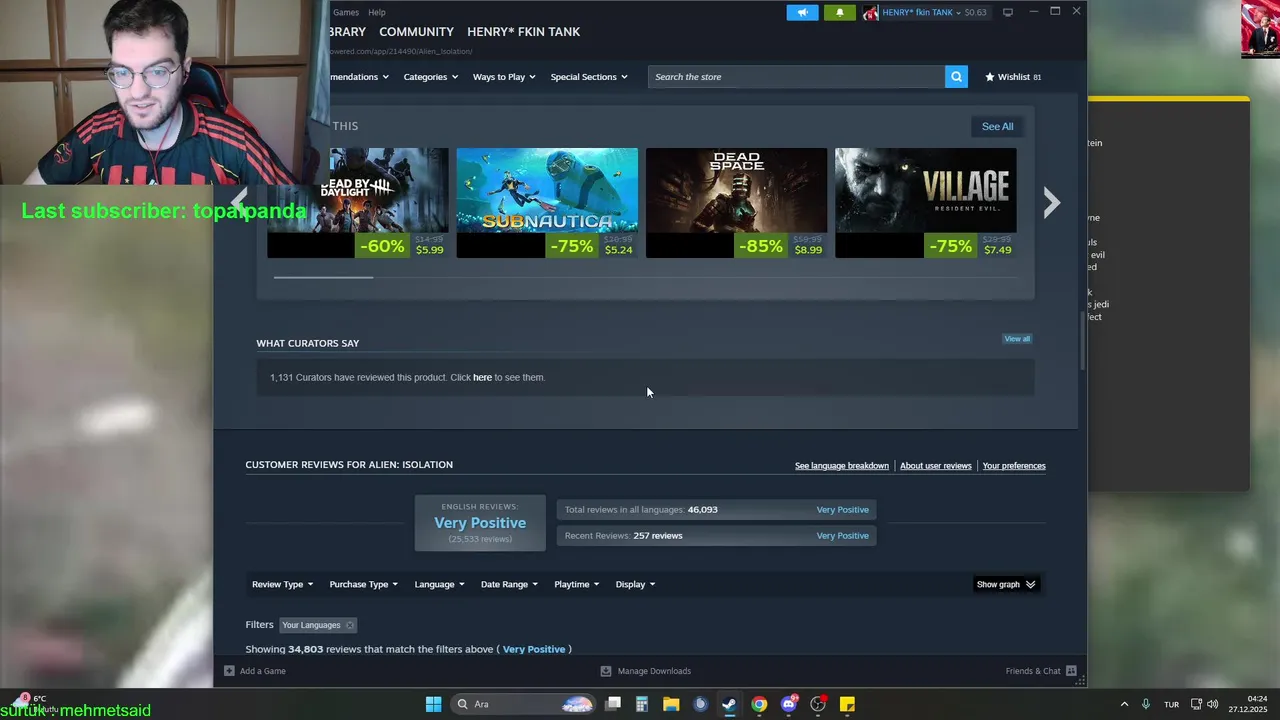Open File Explorer from the taskbar

(671, 704)
